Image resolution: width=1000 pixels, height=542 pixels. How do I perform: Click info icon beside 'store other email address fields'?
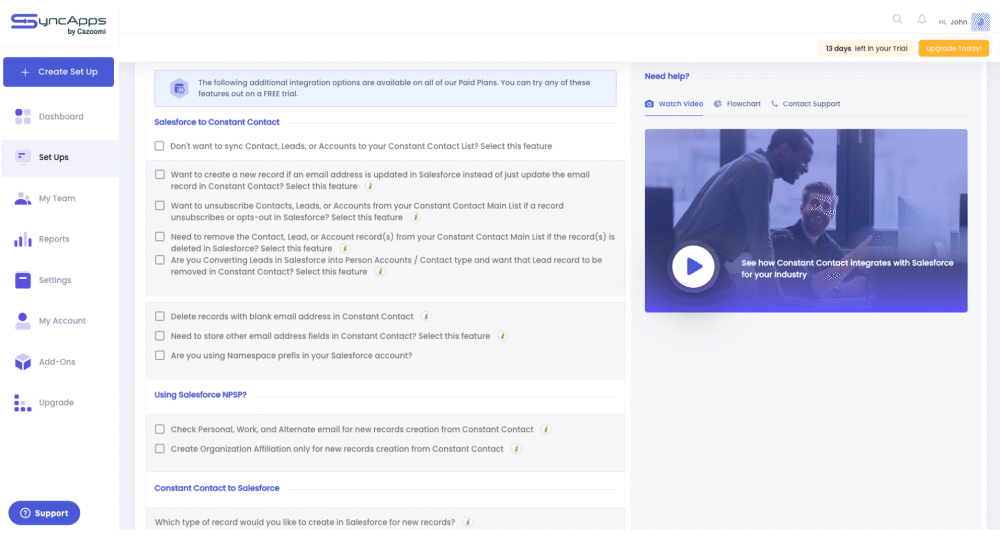pyautogui.click(x=503, y=336)
